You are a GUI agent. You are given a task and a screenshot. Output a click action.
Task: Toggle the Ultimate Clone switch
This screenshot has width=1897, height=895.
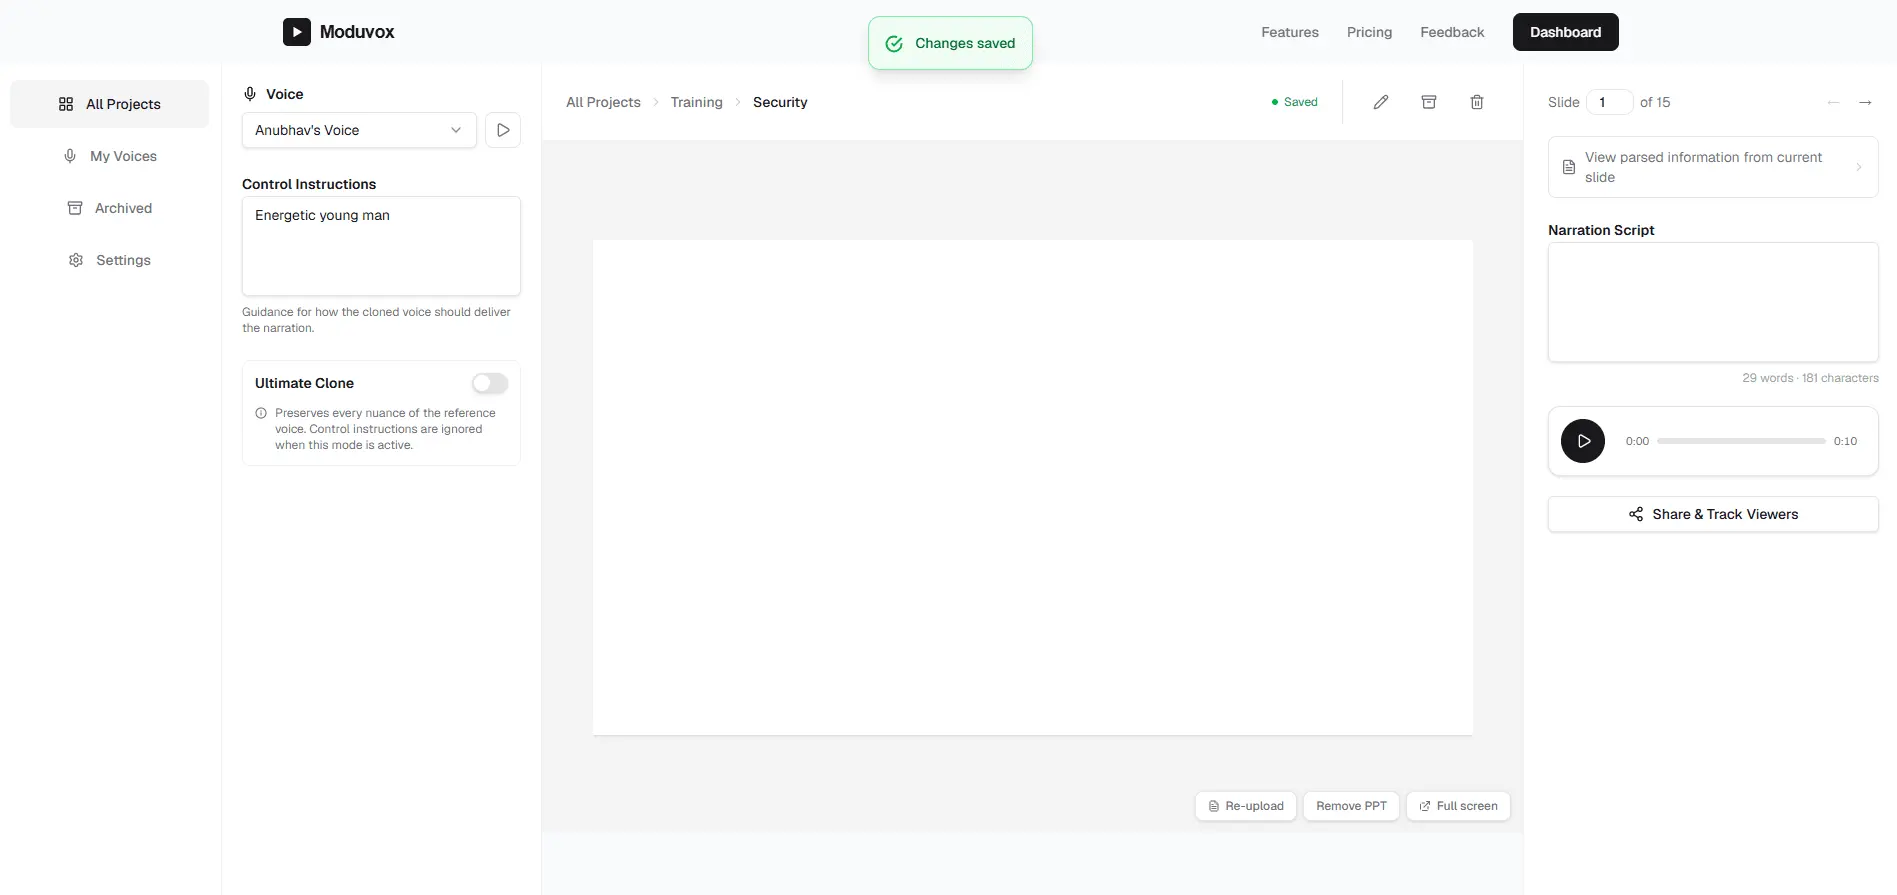pyautogui.click(x=490, y=383)
